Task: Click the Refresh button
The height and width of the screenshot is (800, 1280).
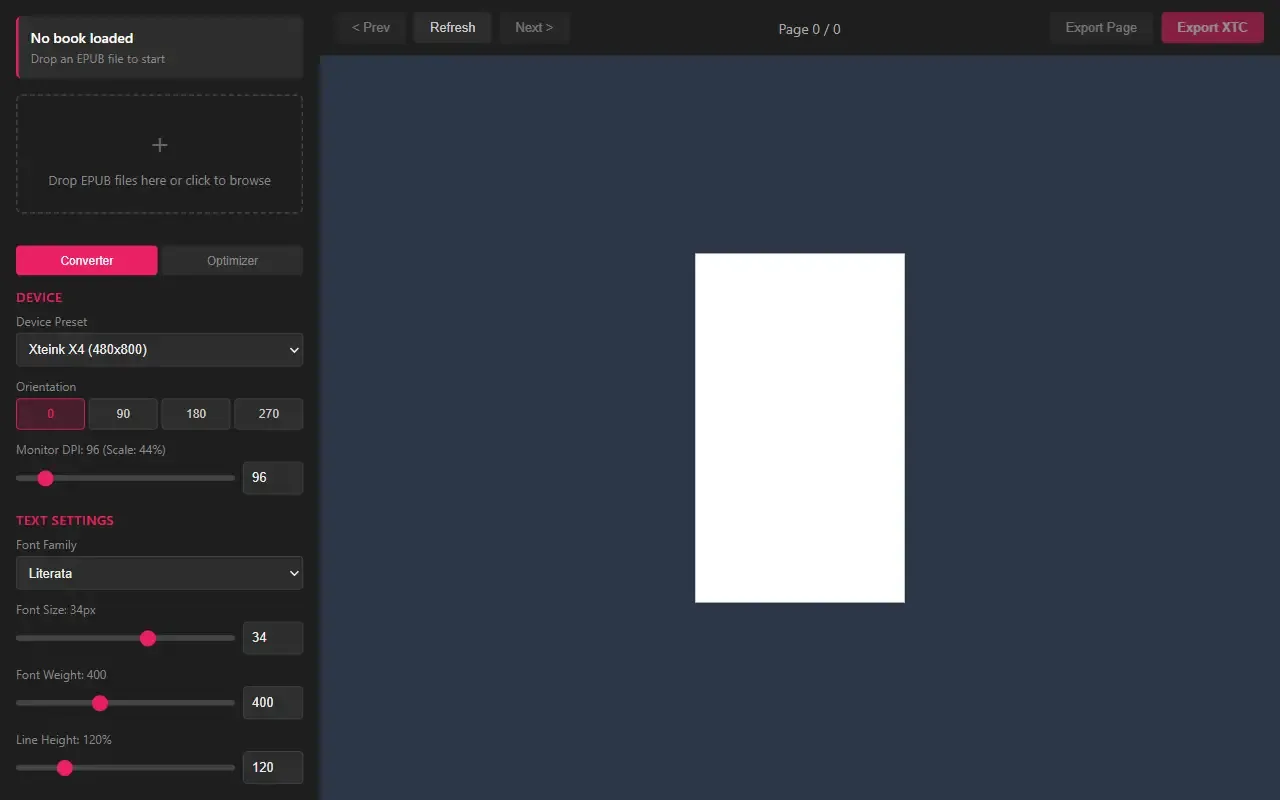Action: click(x=452, y=28)
